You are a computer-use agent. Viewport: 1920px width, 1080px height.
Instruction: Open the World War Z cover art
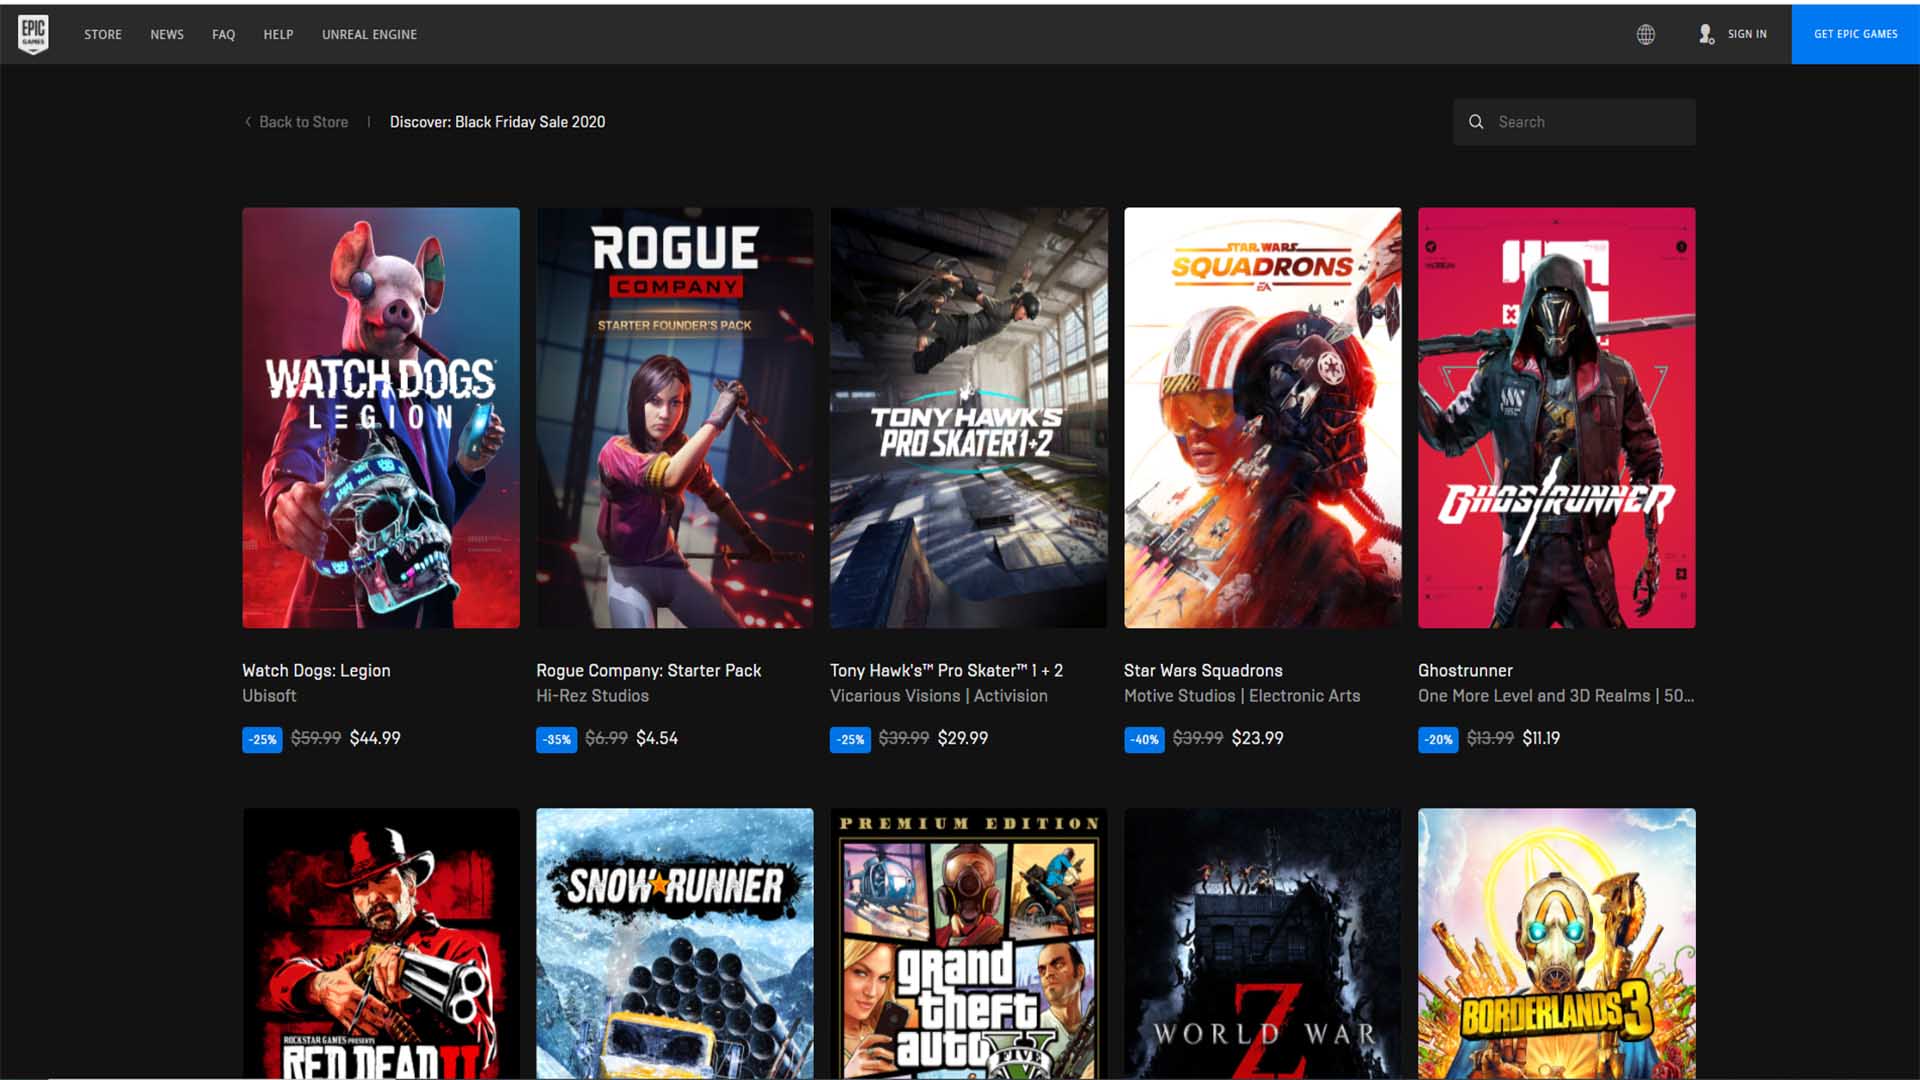1263,943
